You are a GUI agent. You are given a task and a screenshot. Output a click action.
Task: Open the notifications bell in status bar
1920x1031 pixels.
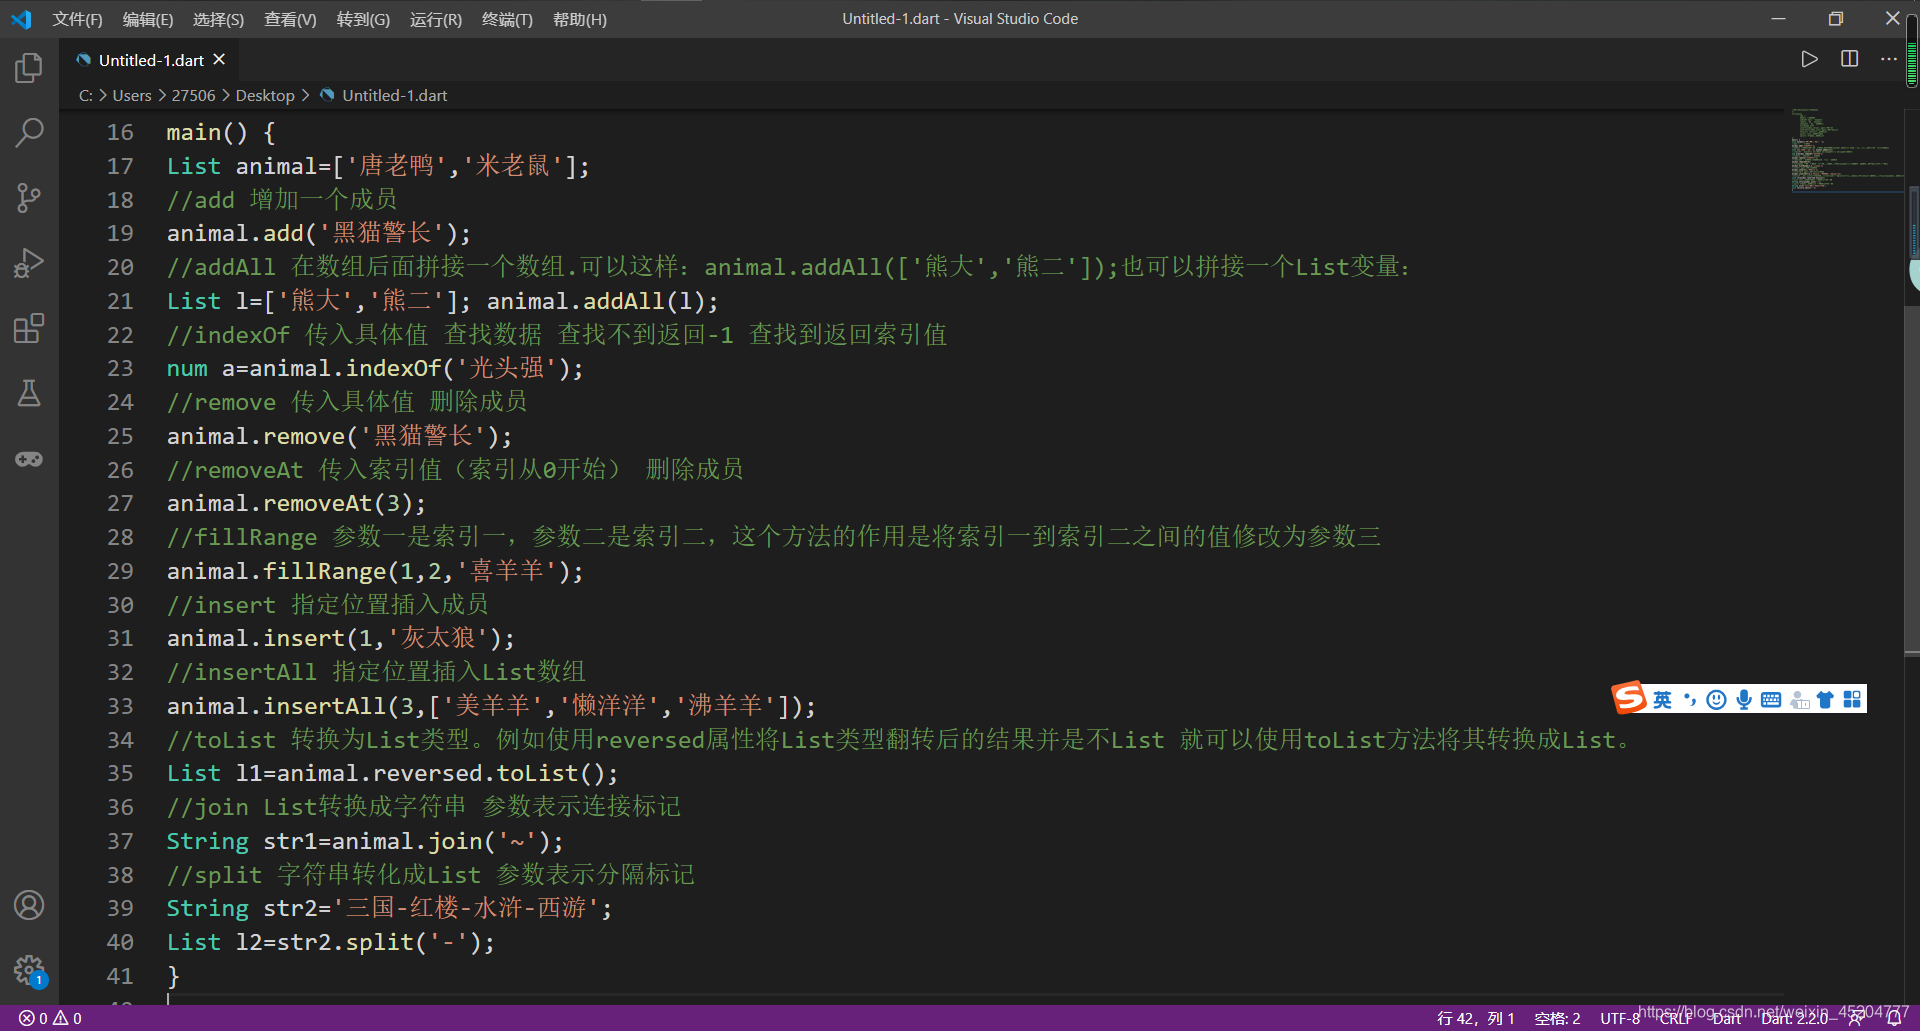click(1893, 1018)
